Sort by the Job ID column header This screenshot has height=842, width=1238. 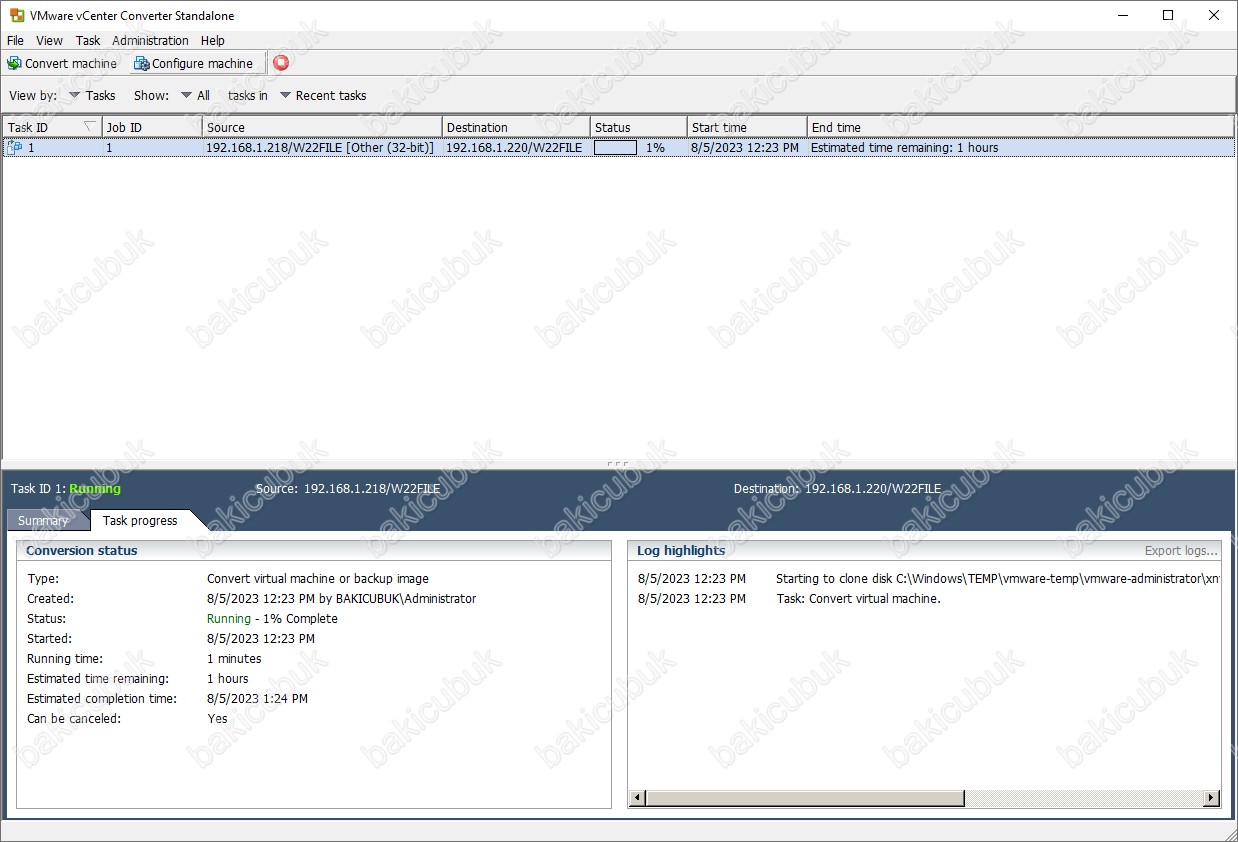coord(152,127)
